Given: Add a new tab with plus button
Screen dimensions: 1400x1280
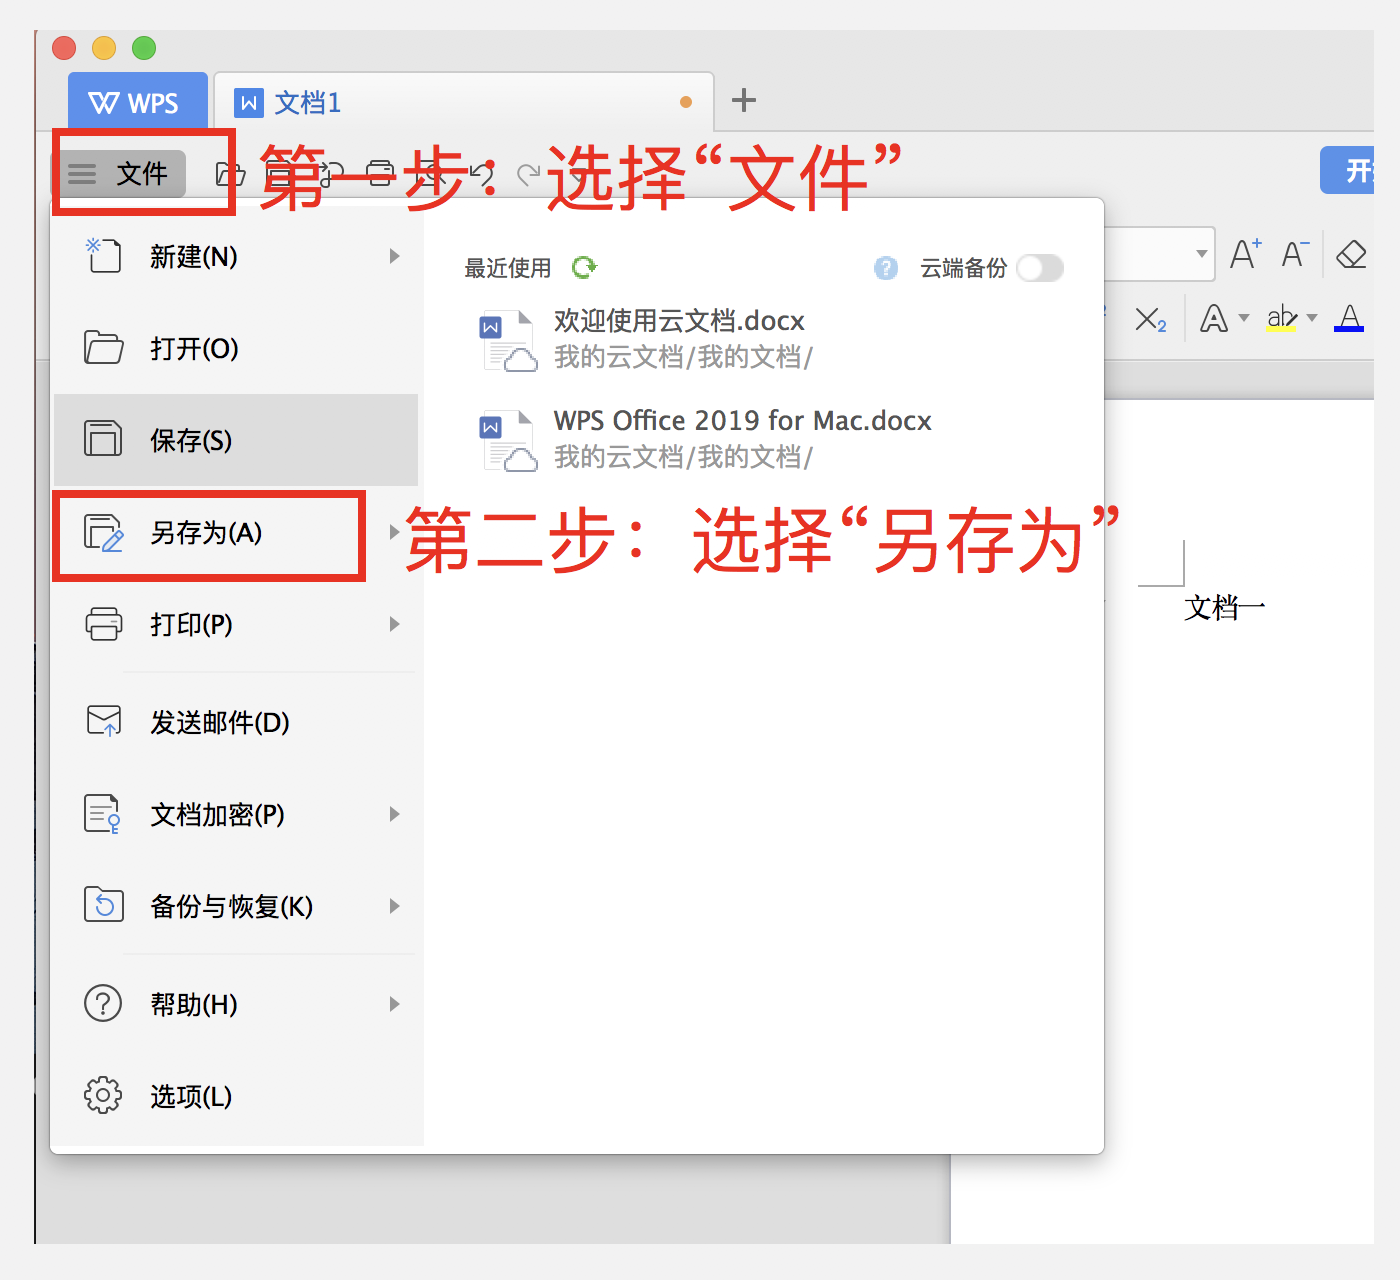Looking at the screenshot, I should [744, 100].
